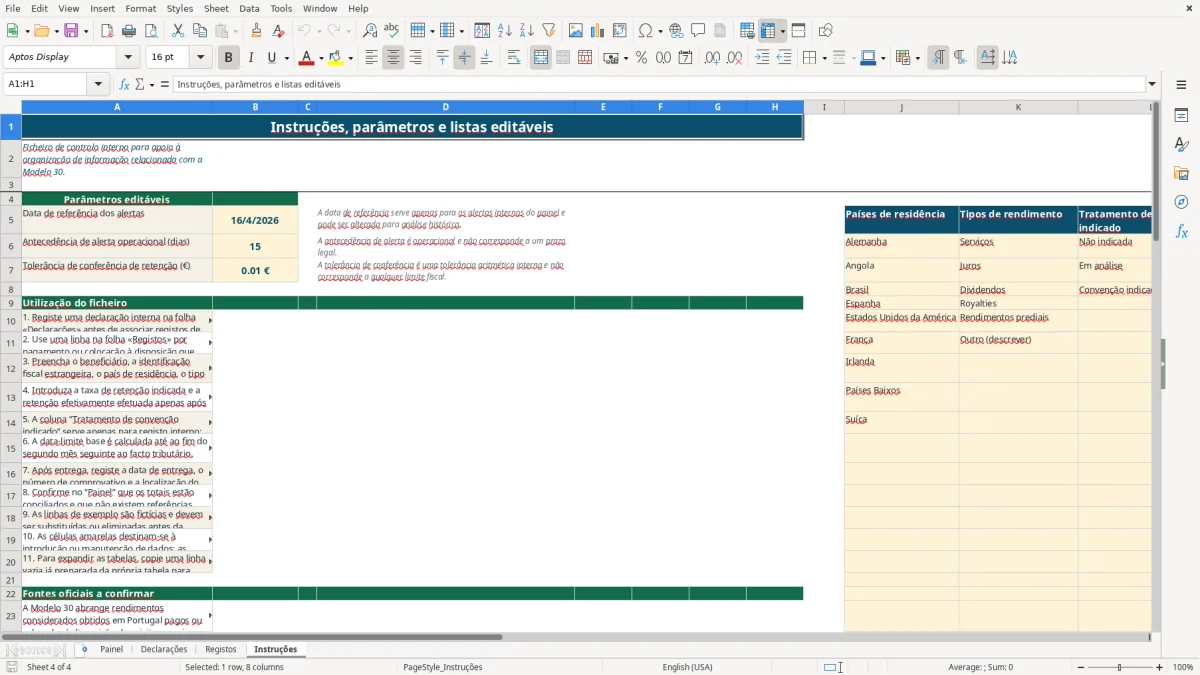Open the font name dropdown
1200x675 pixels.
128,57
